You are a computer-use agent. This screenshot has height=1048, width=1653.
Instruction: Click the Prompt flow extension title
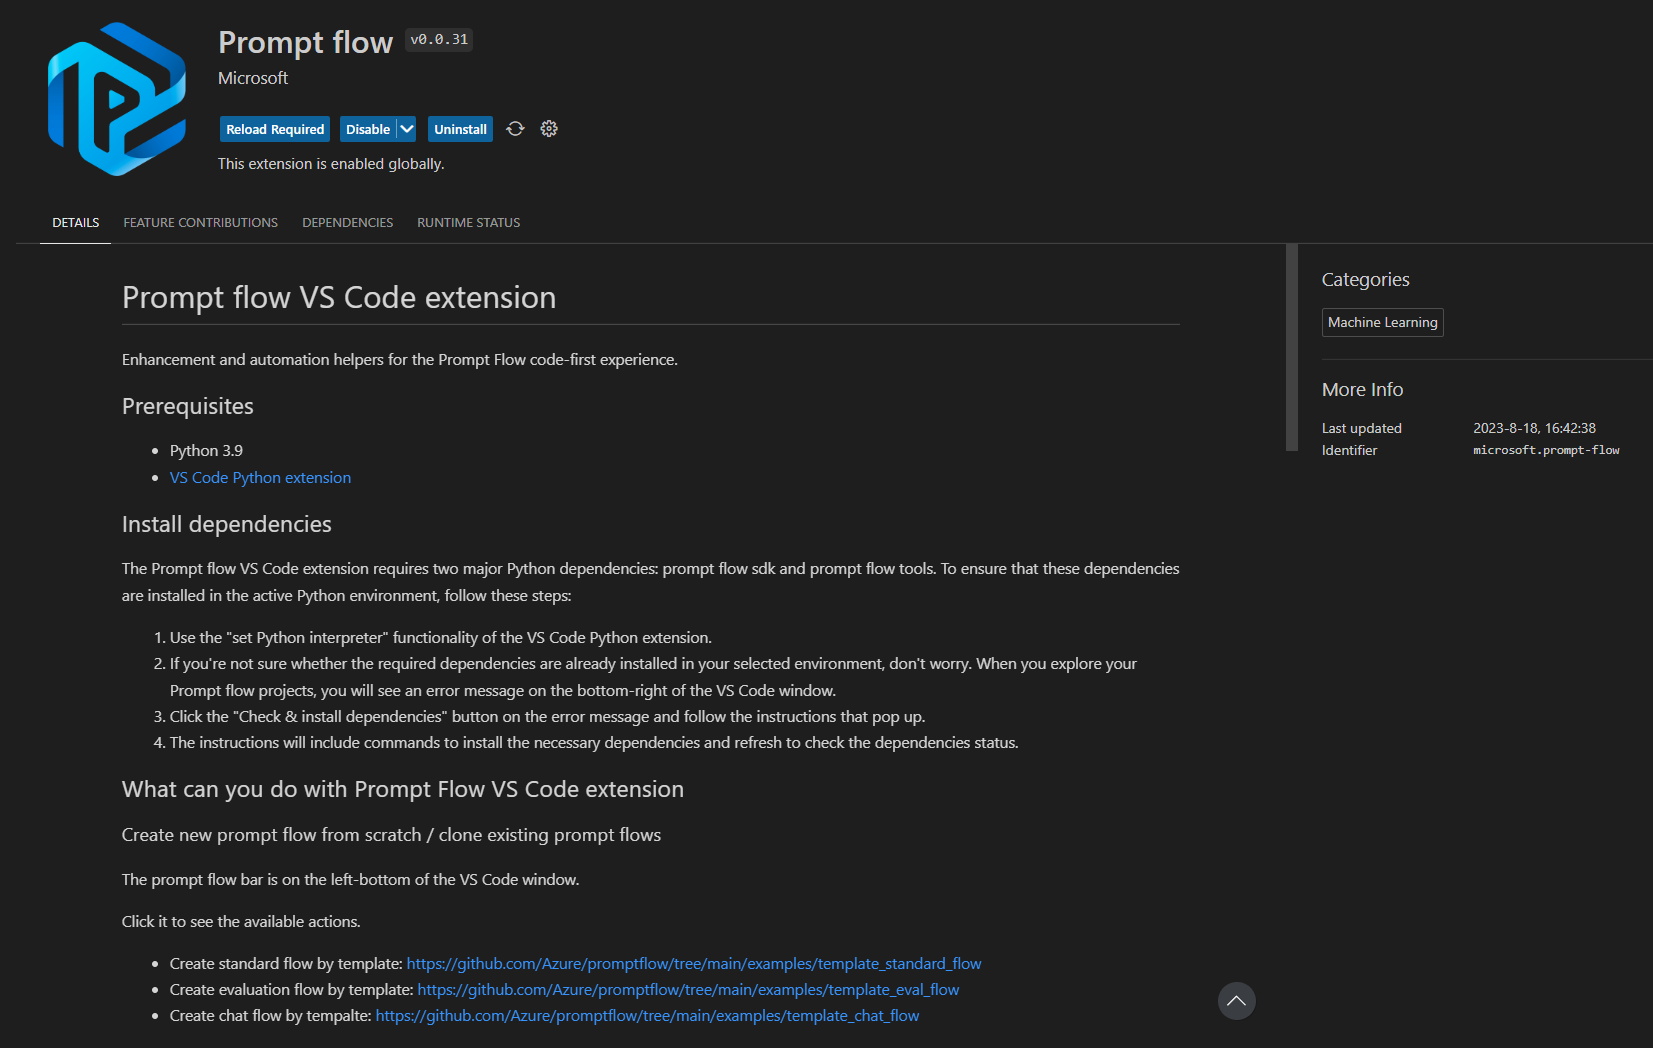click(306, 42)
